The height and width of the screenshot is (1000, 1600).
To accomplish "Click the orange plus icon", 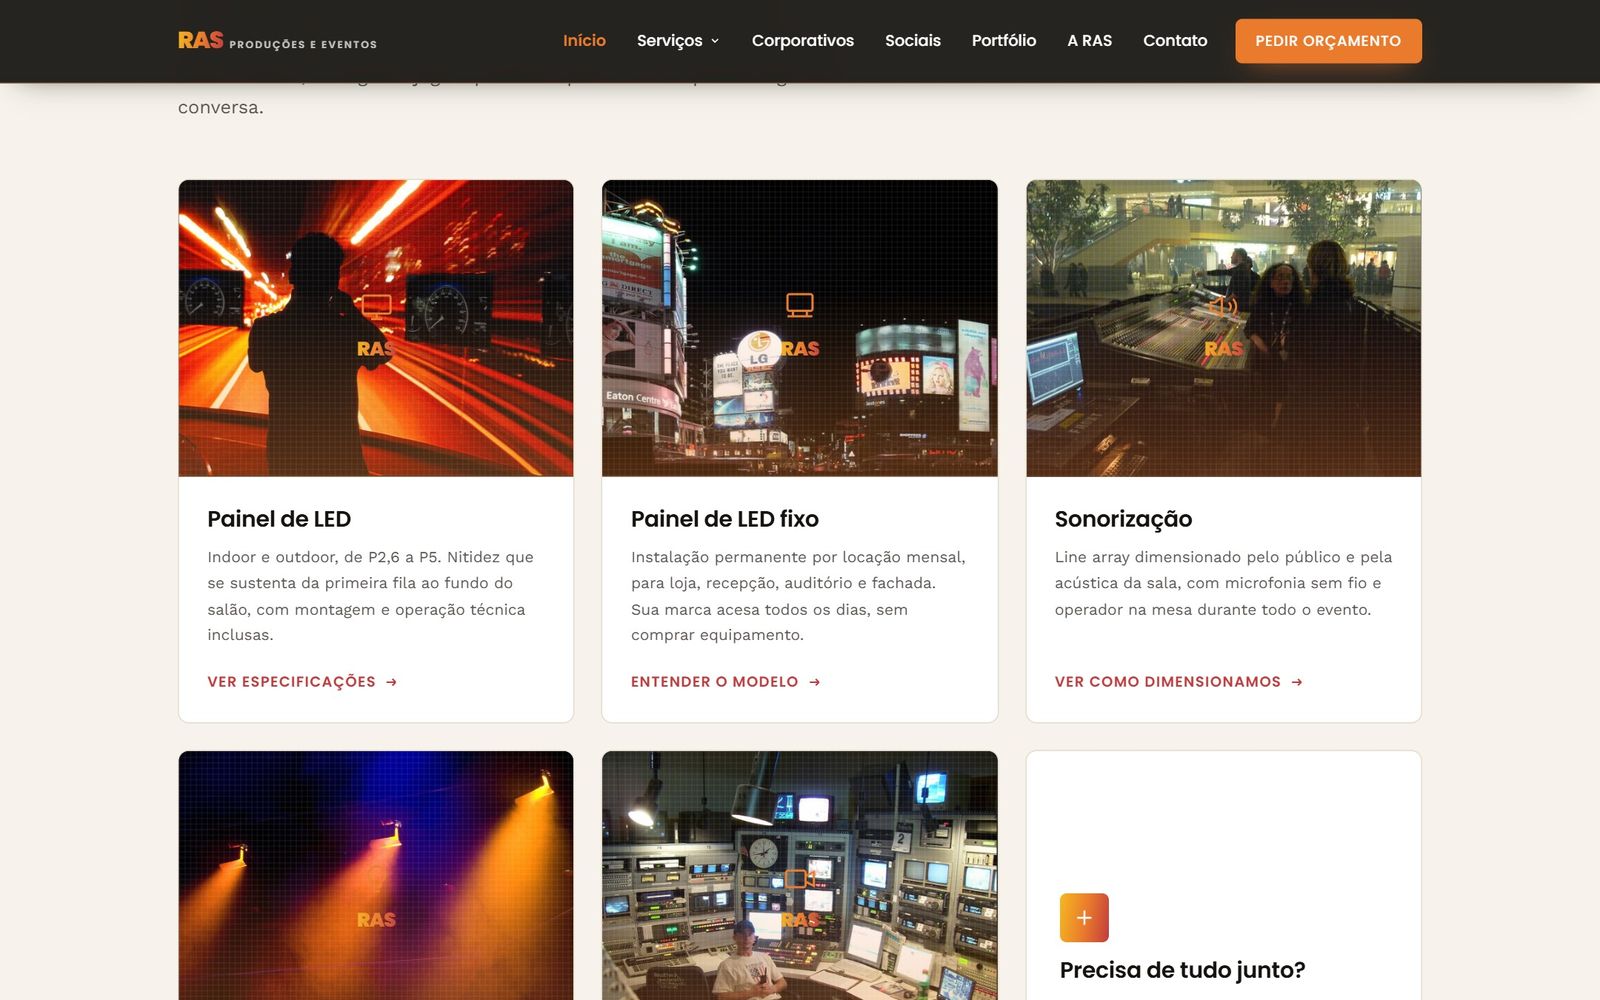I will pyautogui.click(x=1084, y=917).
